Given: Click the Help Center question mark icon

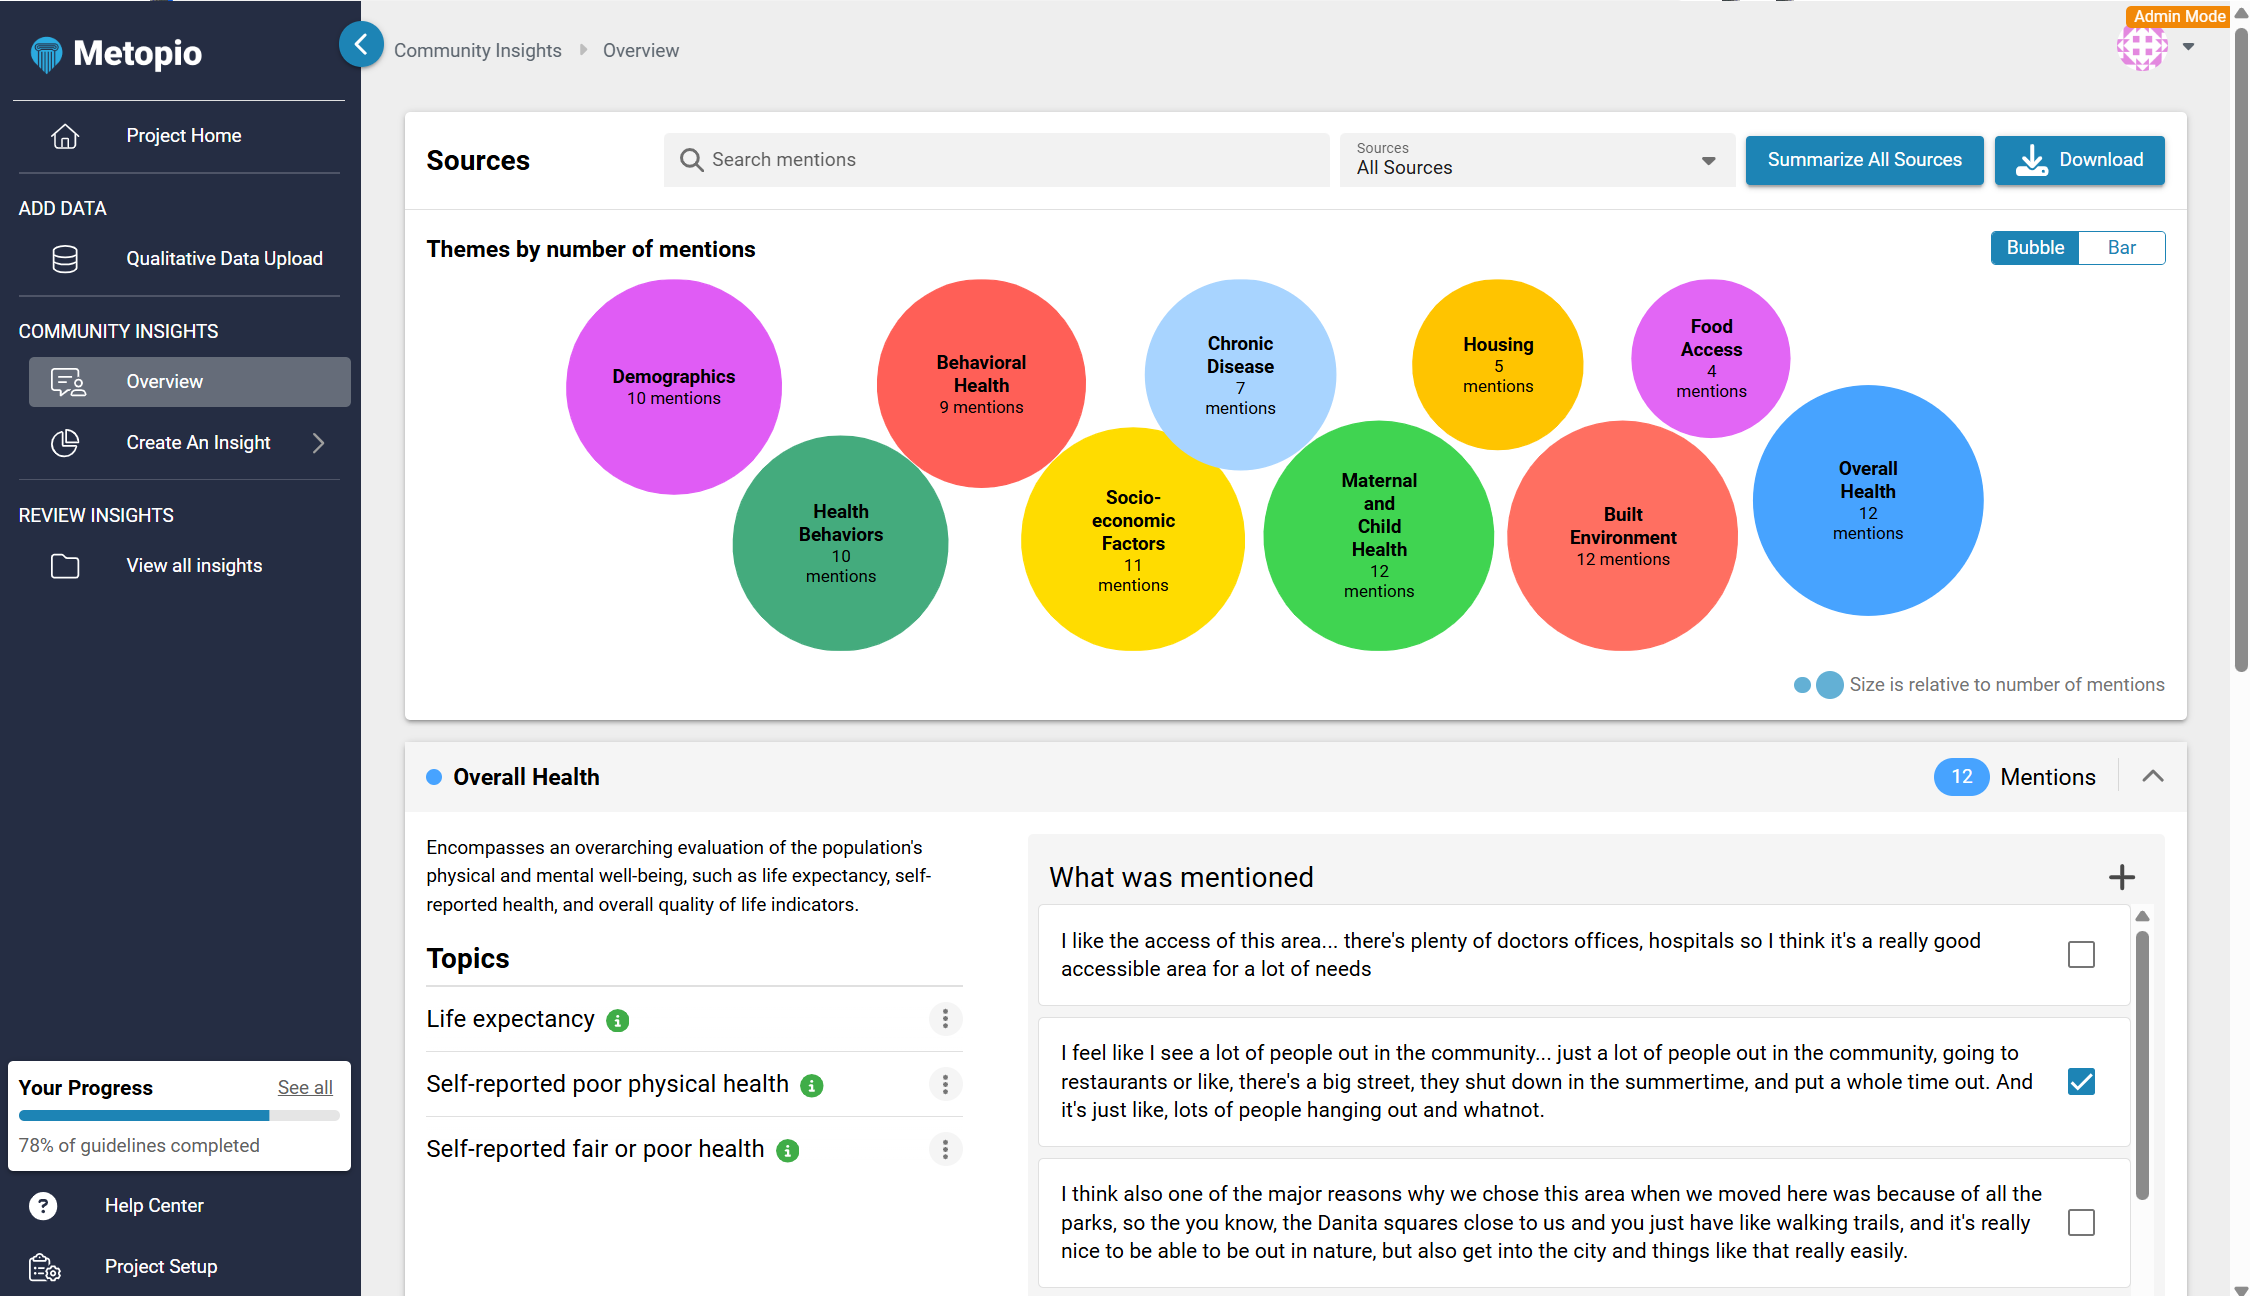Looking at the screenshot, I should [x=43, y=1206].
